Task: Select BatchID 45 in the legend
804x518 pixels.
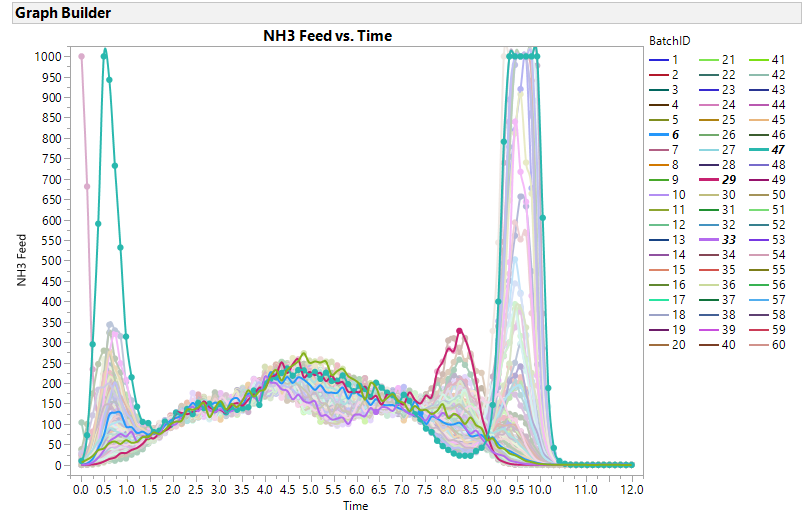Action: point(767,120)
